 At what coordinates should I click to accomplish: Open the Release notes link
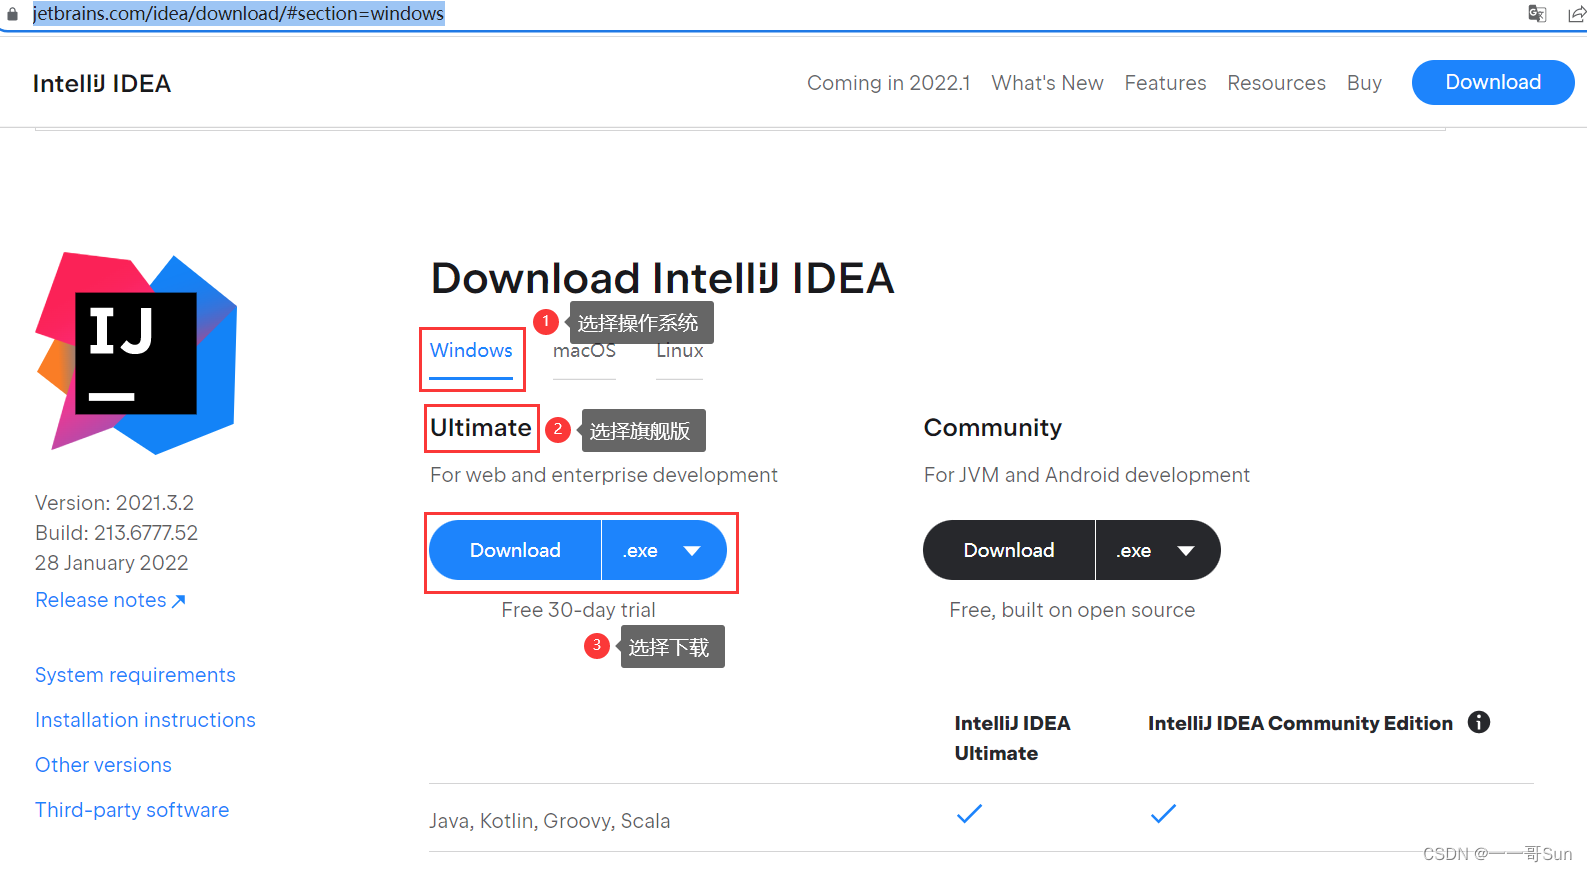click(x=110, y=600)
